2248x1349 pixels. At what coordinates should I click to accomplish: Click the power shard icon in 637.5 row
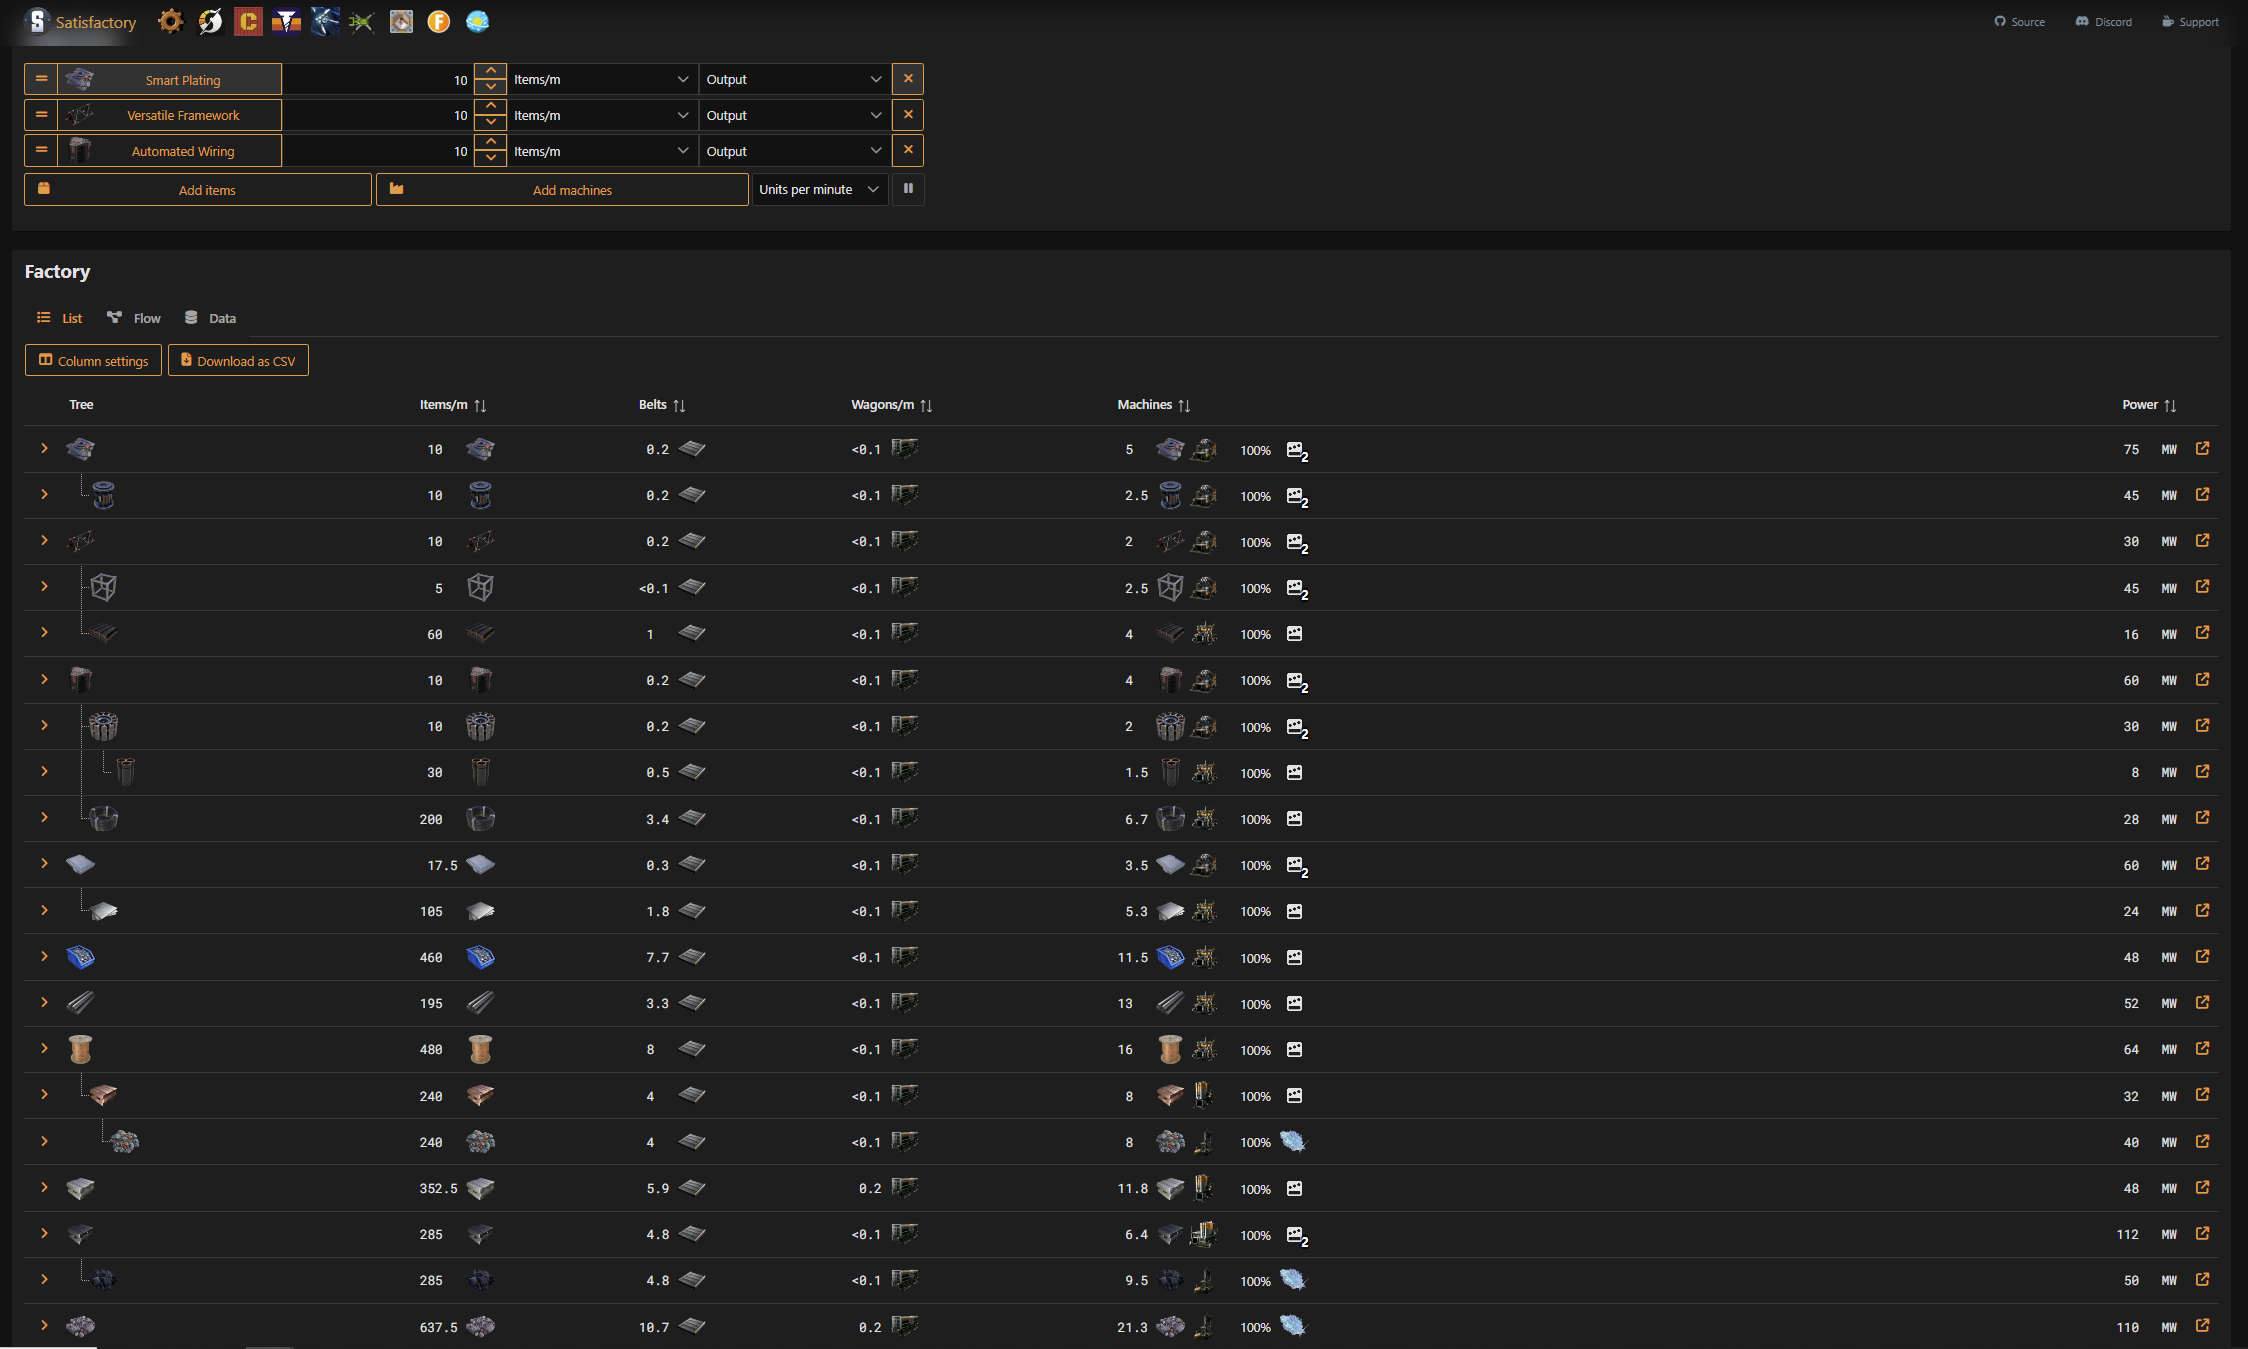click(x=1293, y=1326)
